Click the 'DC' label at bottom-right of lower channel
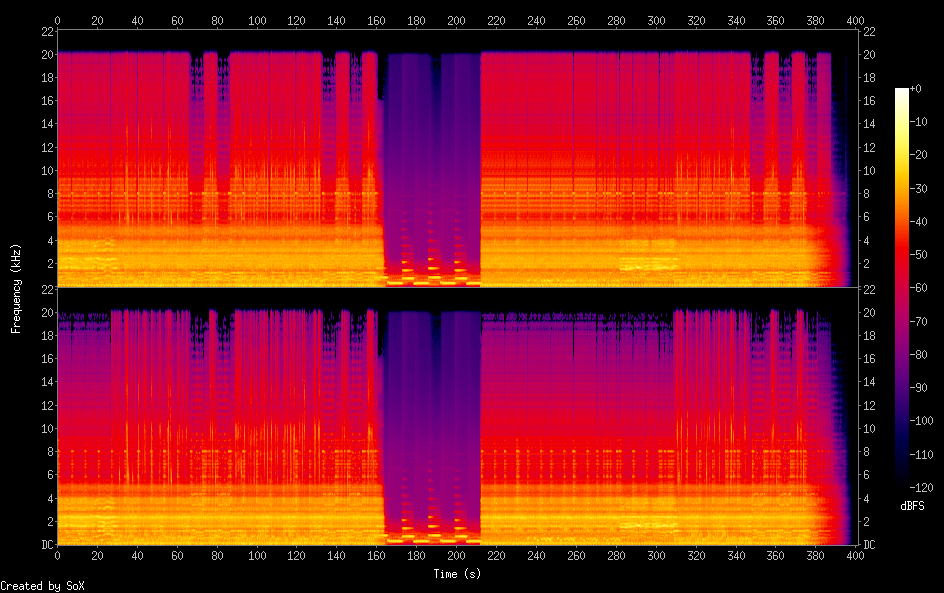Screen dimensions: 944x593 tap(868, 545)
